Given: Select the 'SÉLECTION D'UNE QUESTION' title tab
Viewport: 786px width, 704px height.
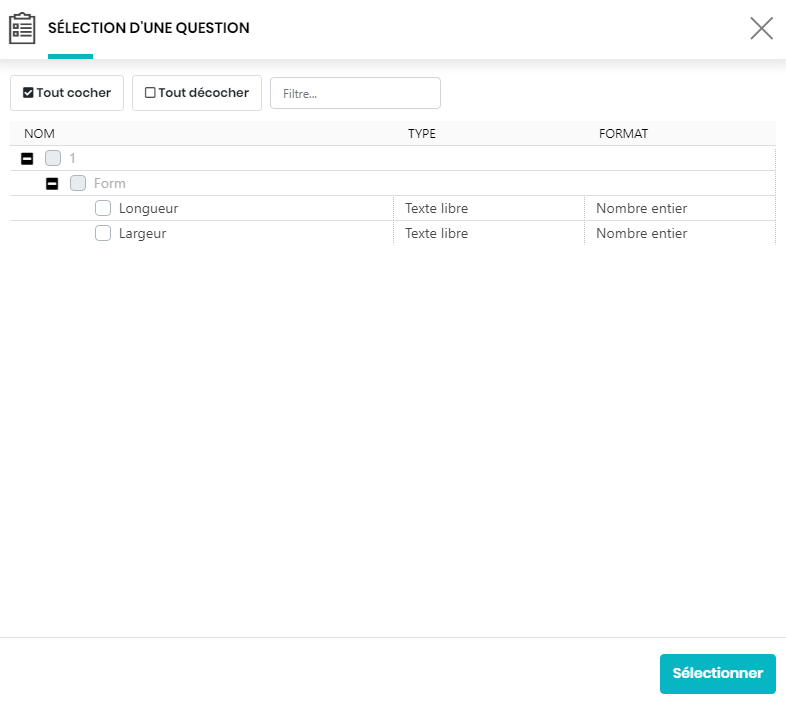Looking at the screenshot, I should click(x=149, y=28).
